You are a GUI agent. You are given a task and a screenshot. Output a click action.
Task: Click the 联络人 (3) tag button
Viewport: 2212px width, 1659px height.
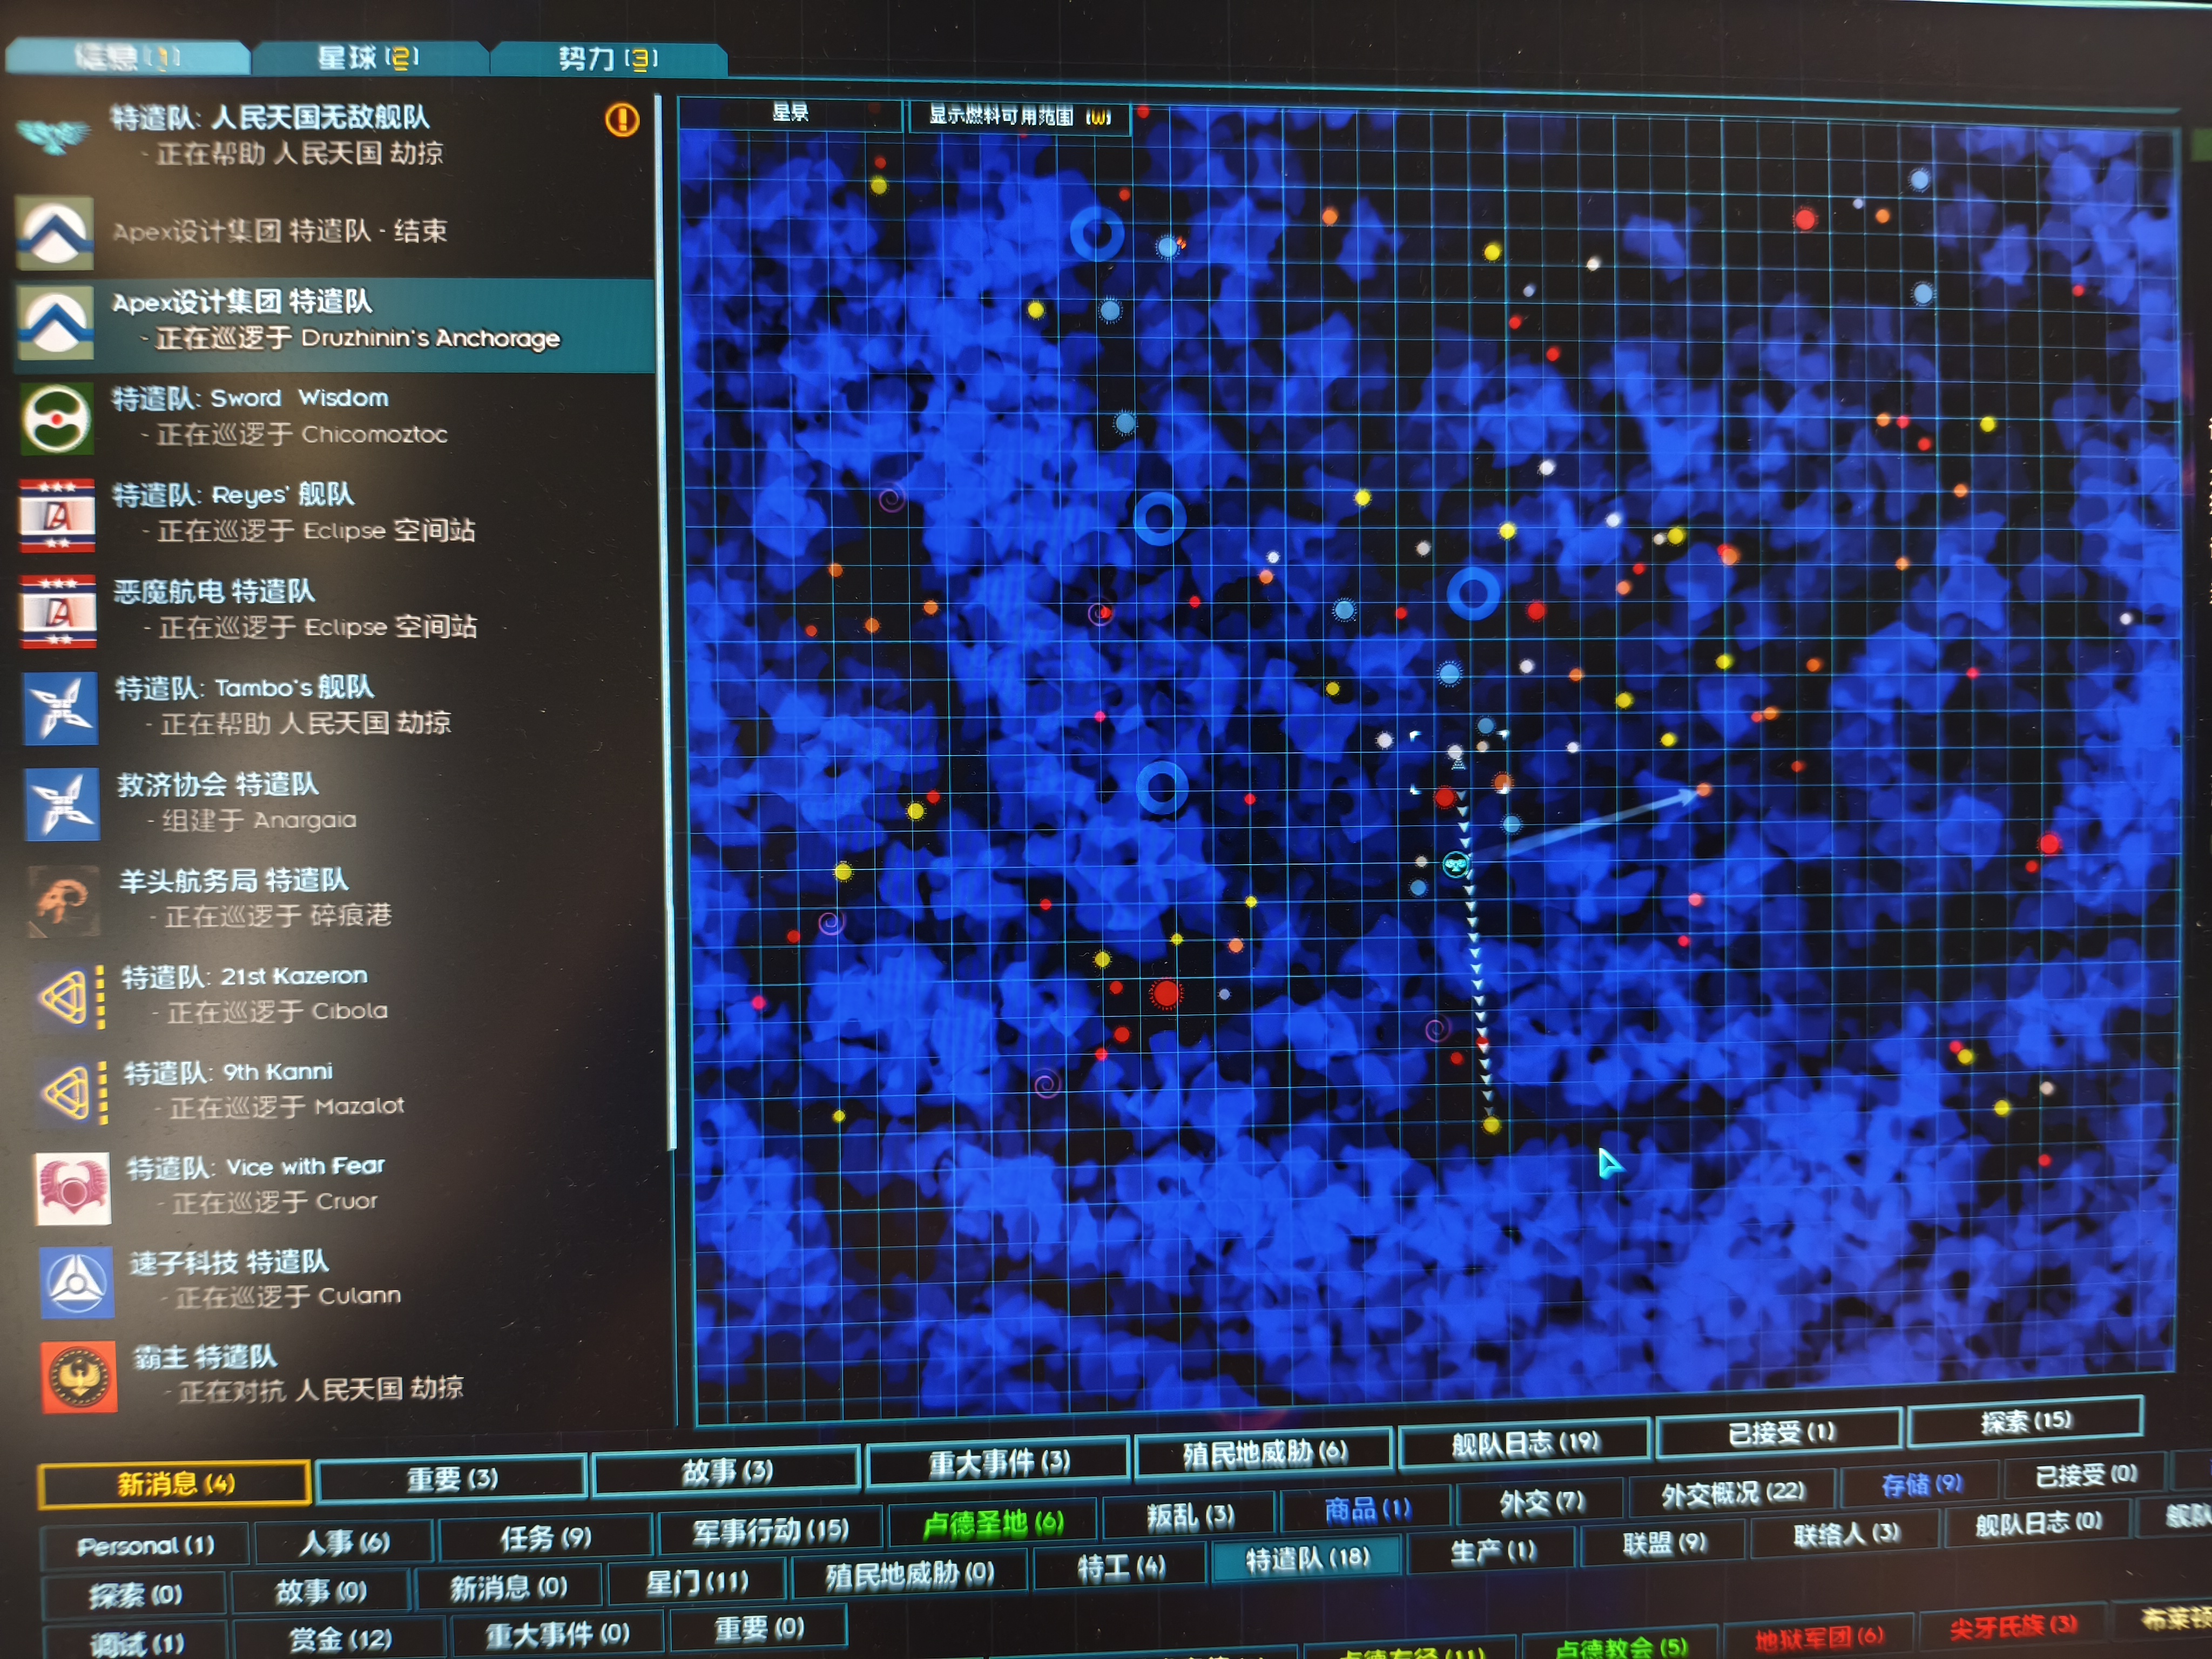[x=1846, y=1535]
